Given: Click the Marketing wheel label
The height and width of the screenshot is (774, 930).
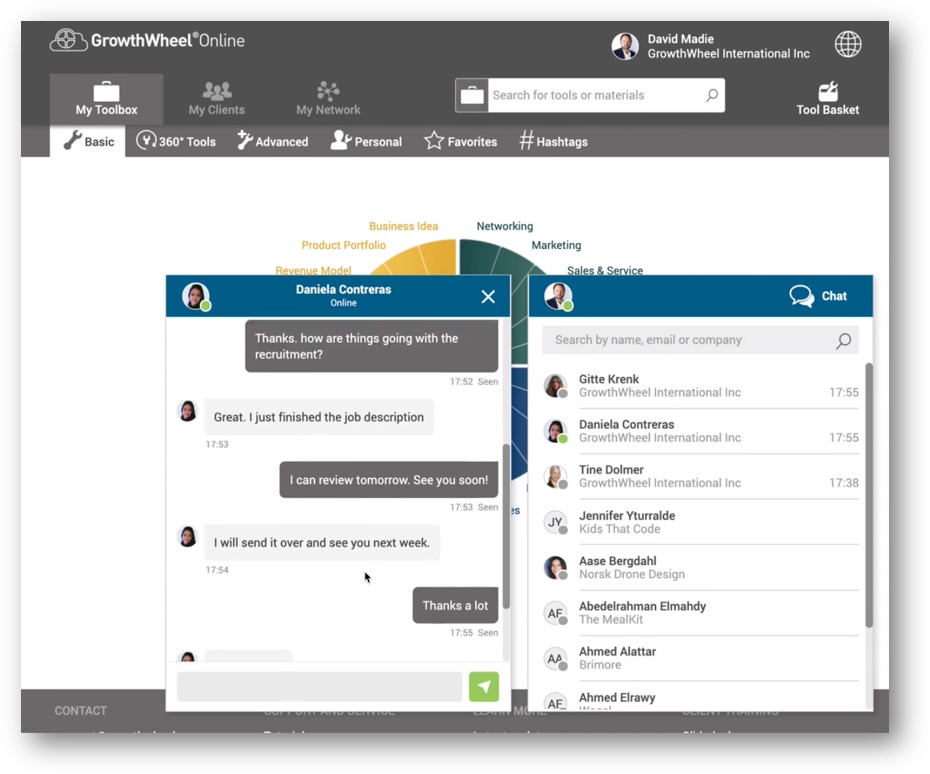Looking at the screenshot, I should click(x=556, y=245).
